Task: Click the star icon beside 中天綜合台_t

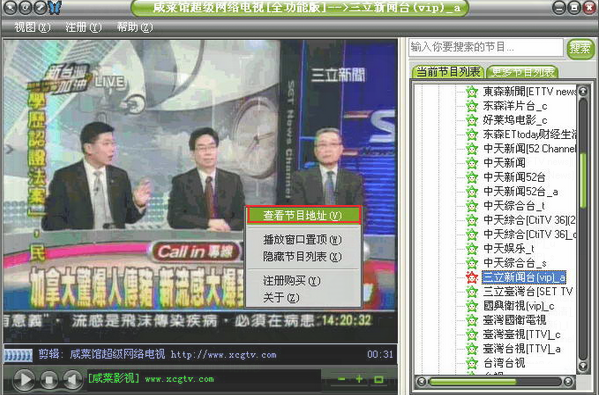Action: [x=472, y=206]
